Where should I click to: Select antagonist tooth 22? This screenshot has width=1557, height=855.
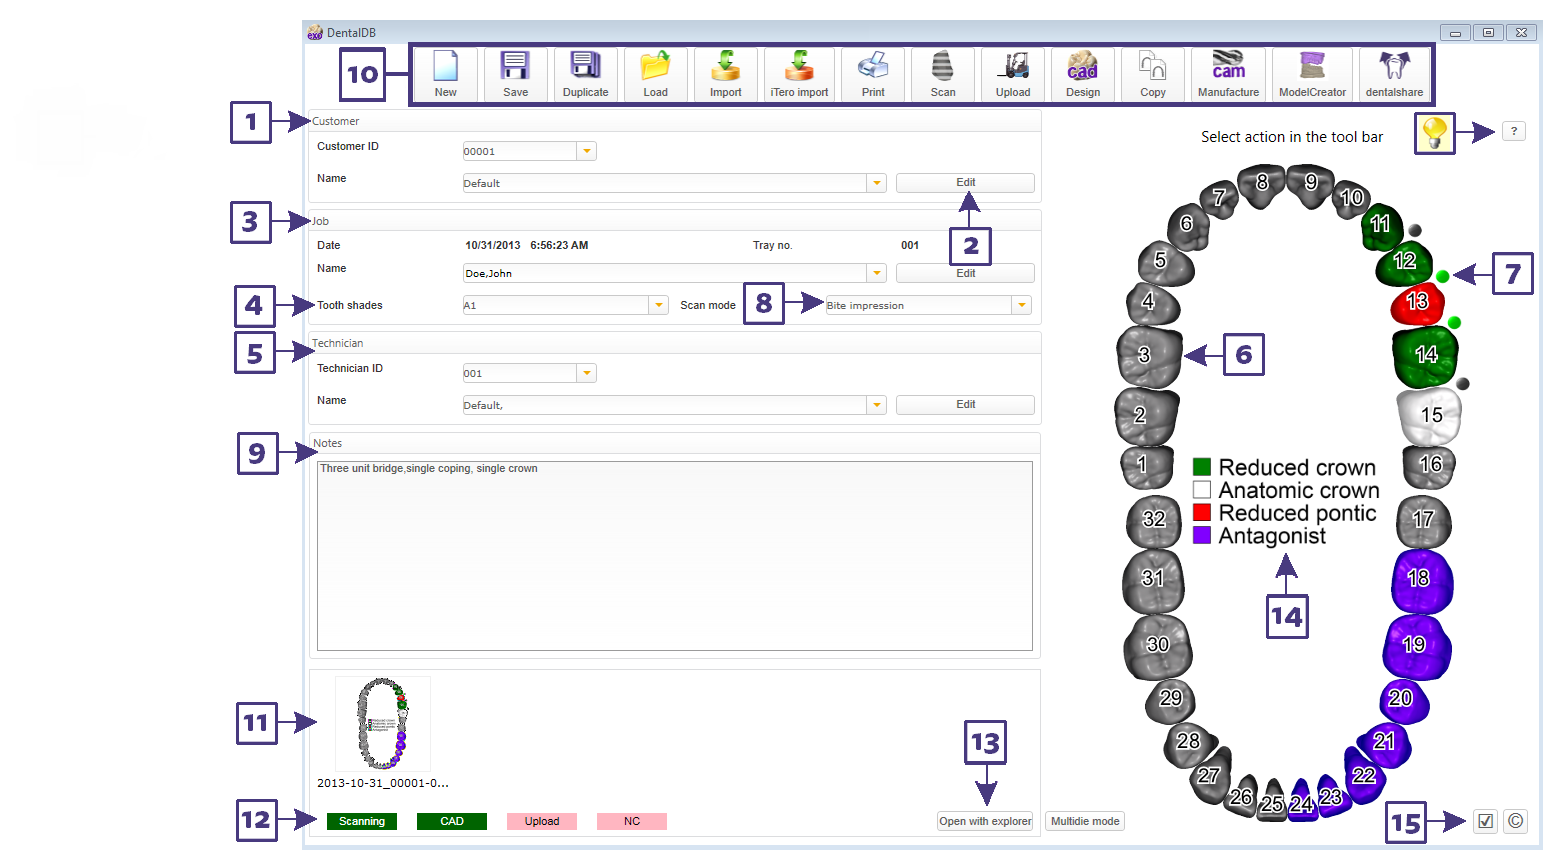coord(1364,778)
